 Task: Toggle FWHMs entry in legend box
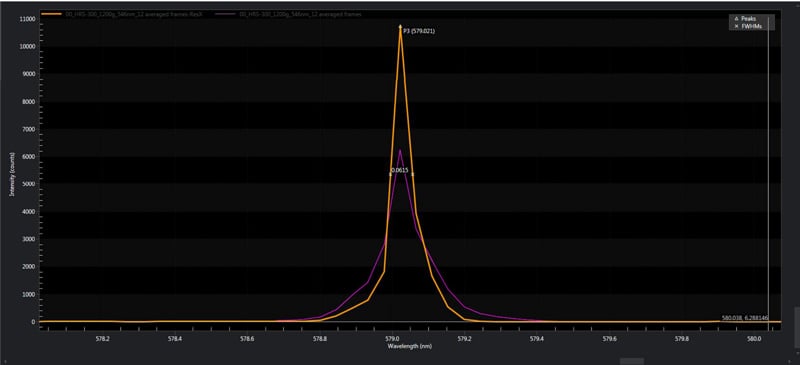pyautogui.click(x=748, y=26)
